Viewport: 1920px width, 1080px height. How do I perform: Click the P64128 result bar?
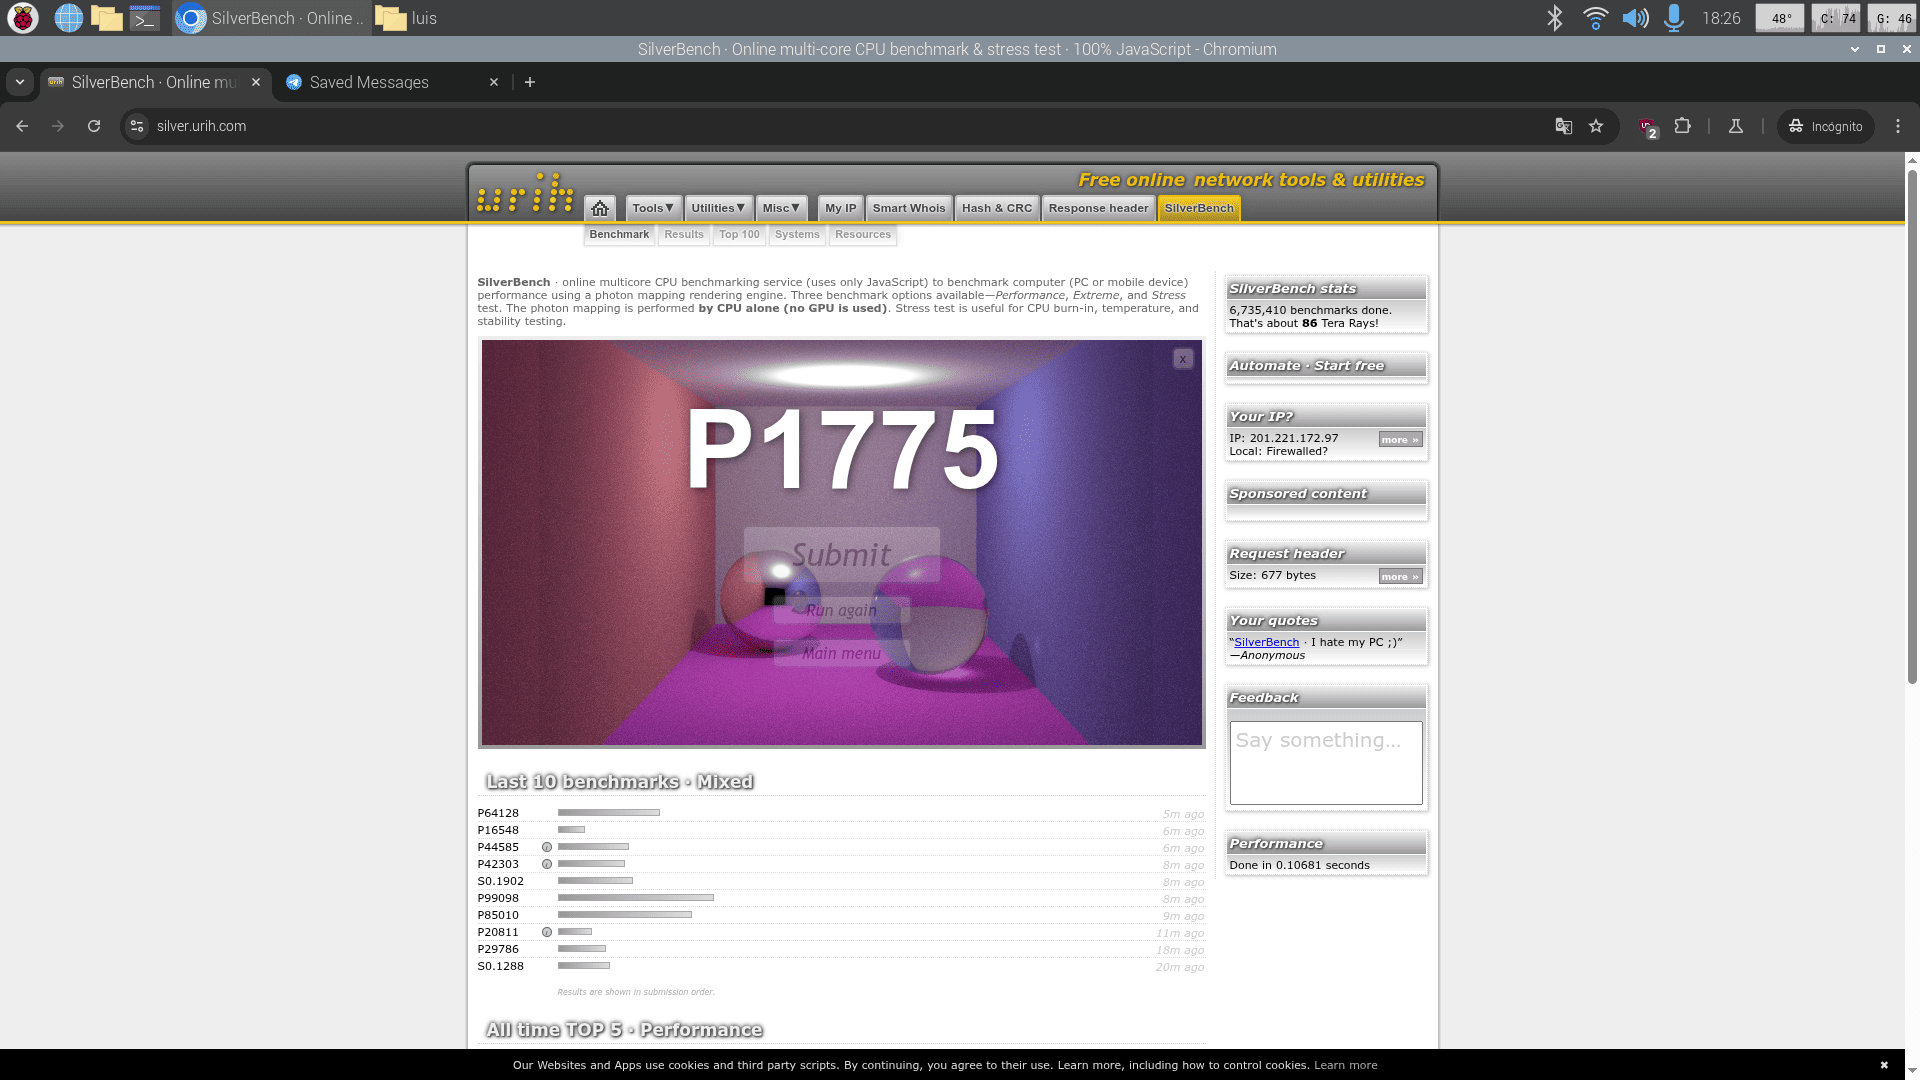tap(609, 813)
